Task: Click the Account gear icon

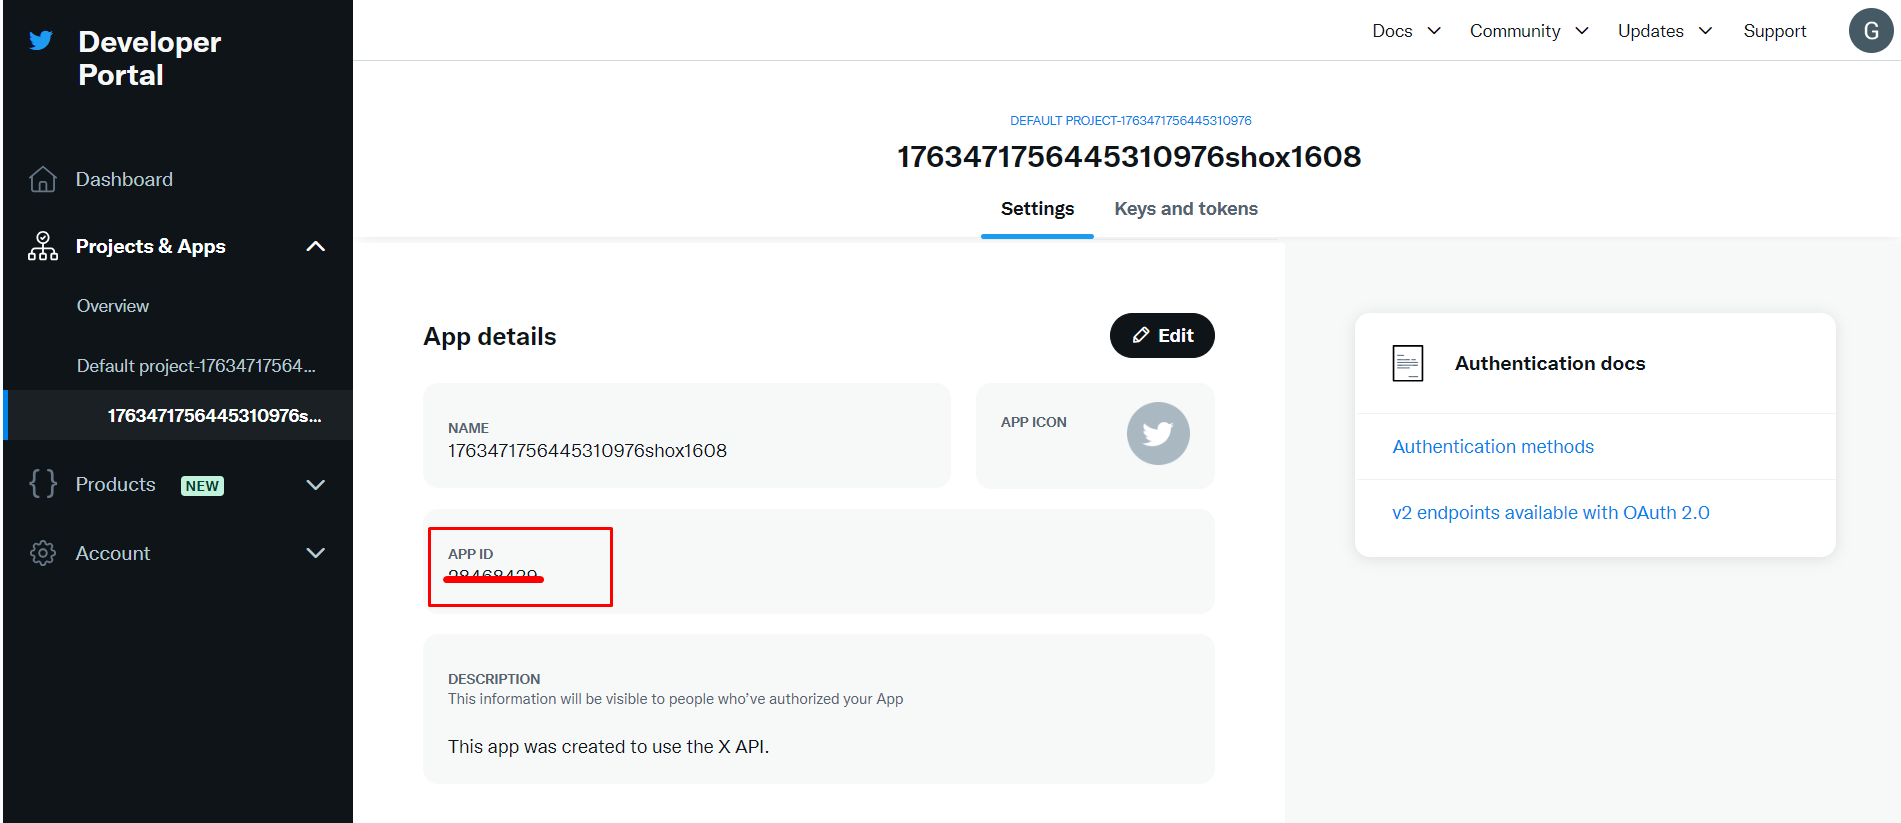Action: [43, 553]
